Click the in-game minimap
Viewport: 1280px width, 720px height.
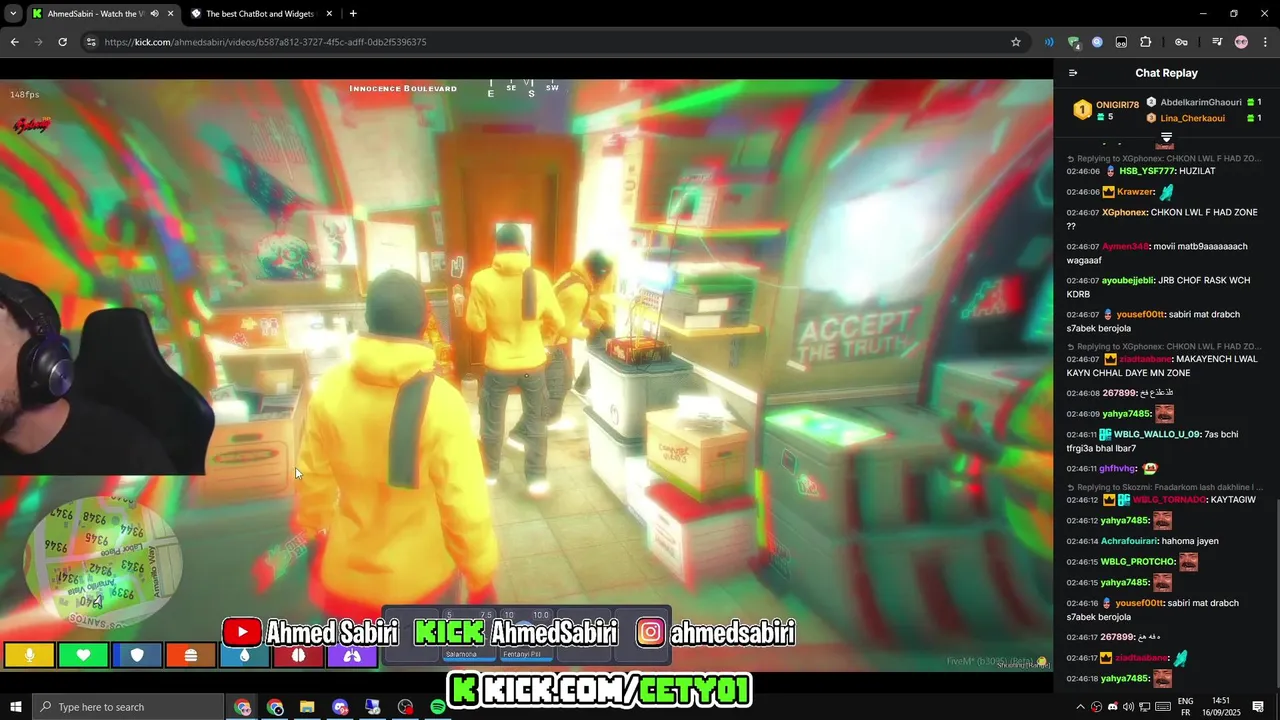[105, 562]
